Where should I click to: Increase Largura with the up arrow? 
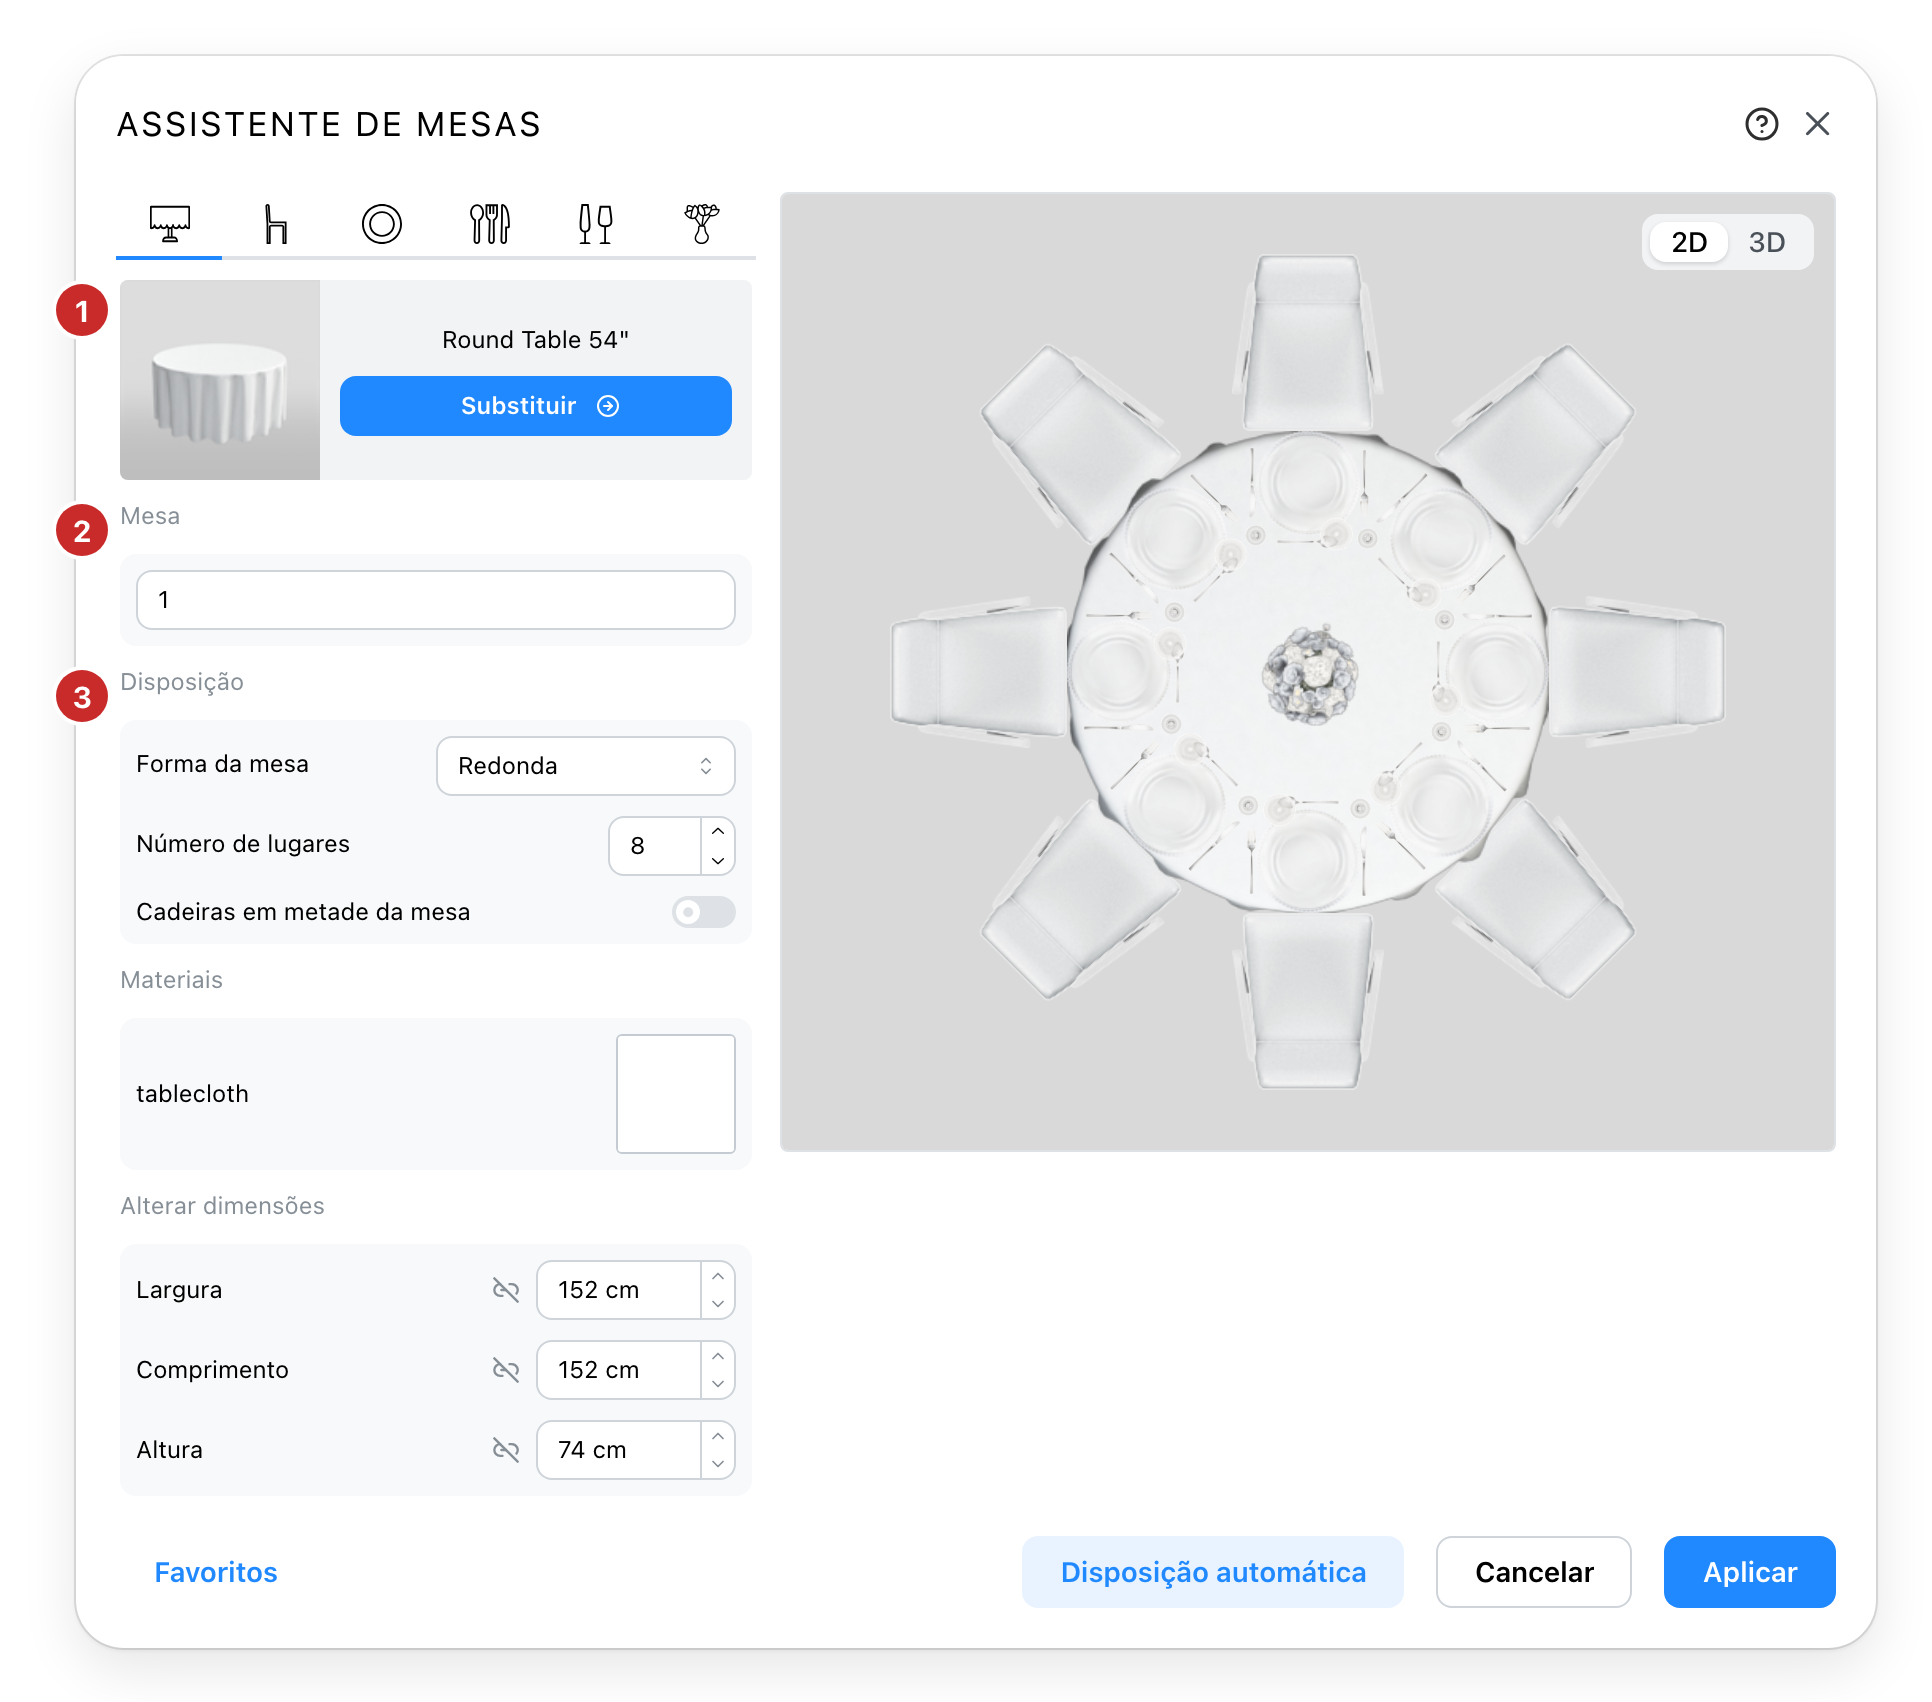[x=718, y=1277]
